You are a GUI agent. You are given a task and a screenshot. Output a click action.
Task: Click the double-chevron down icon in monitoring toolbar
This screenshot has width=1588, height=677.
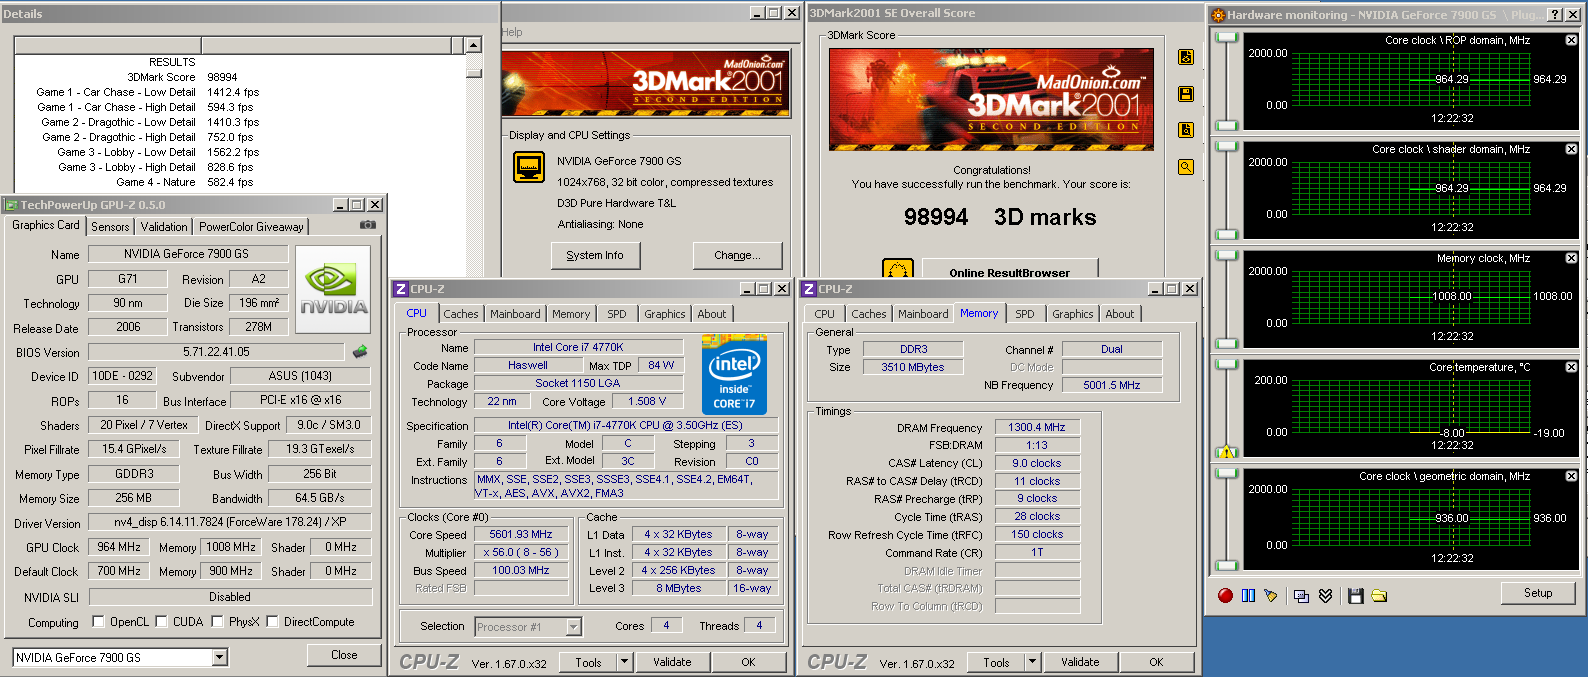[1325, 595]
